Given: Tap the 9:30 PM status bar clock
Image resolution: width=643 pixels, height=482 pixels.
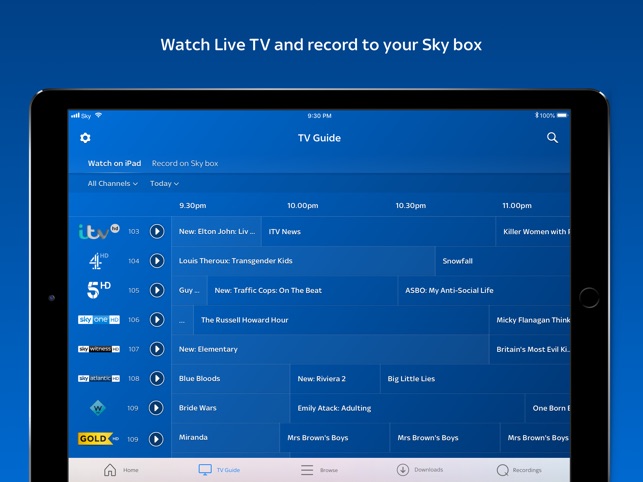Looking at the screenshot, I should (319, 116).
